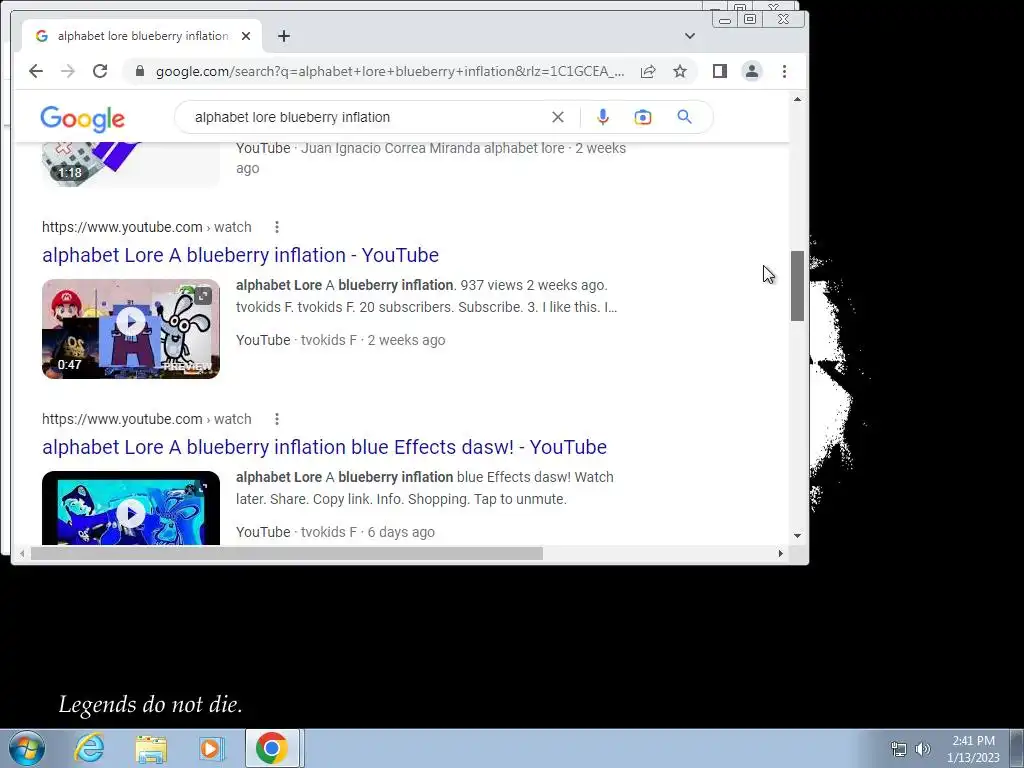Click 'Juan Ignacio Correa Miranda alphabet lore' text
The image size is (1024, 768).
coord(432,148)
